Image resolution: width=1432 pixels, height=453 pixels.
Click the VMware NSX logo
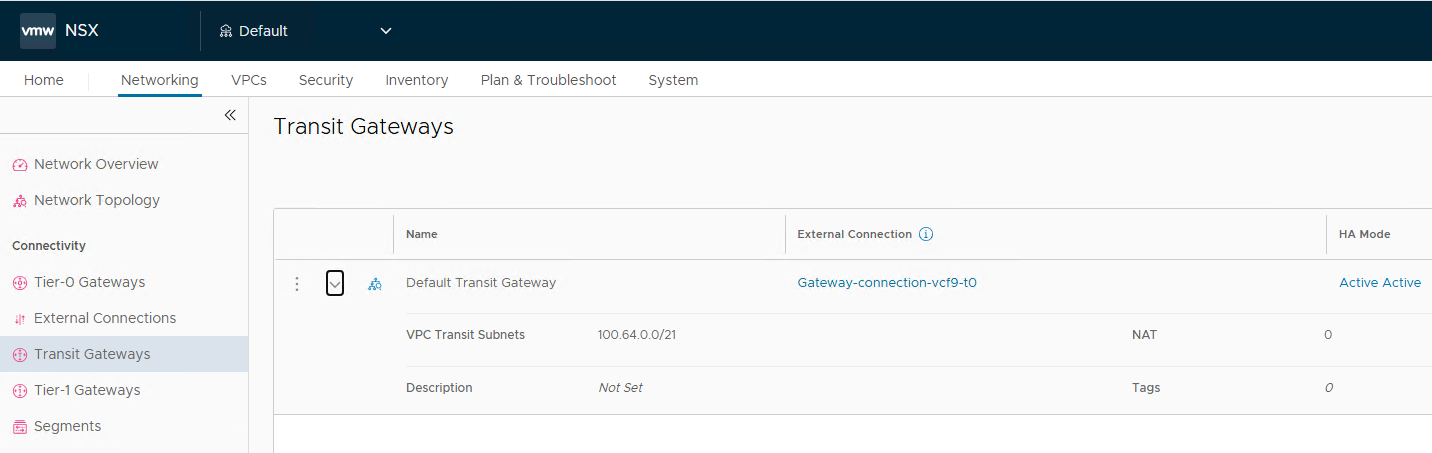tap(38, 30)
